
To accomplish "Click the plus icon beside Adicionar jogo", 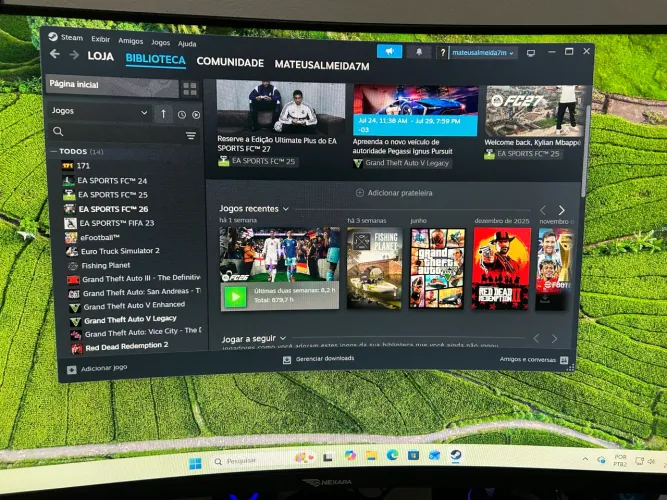I will tap(71, 370).
